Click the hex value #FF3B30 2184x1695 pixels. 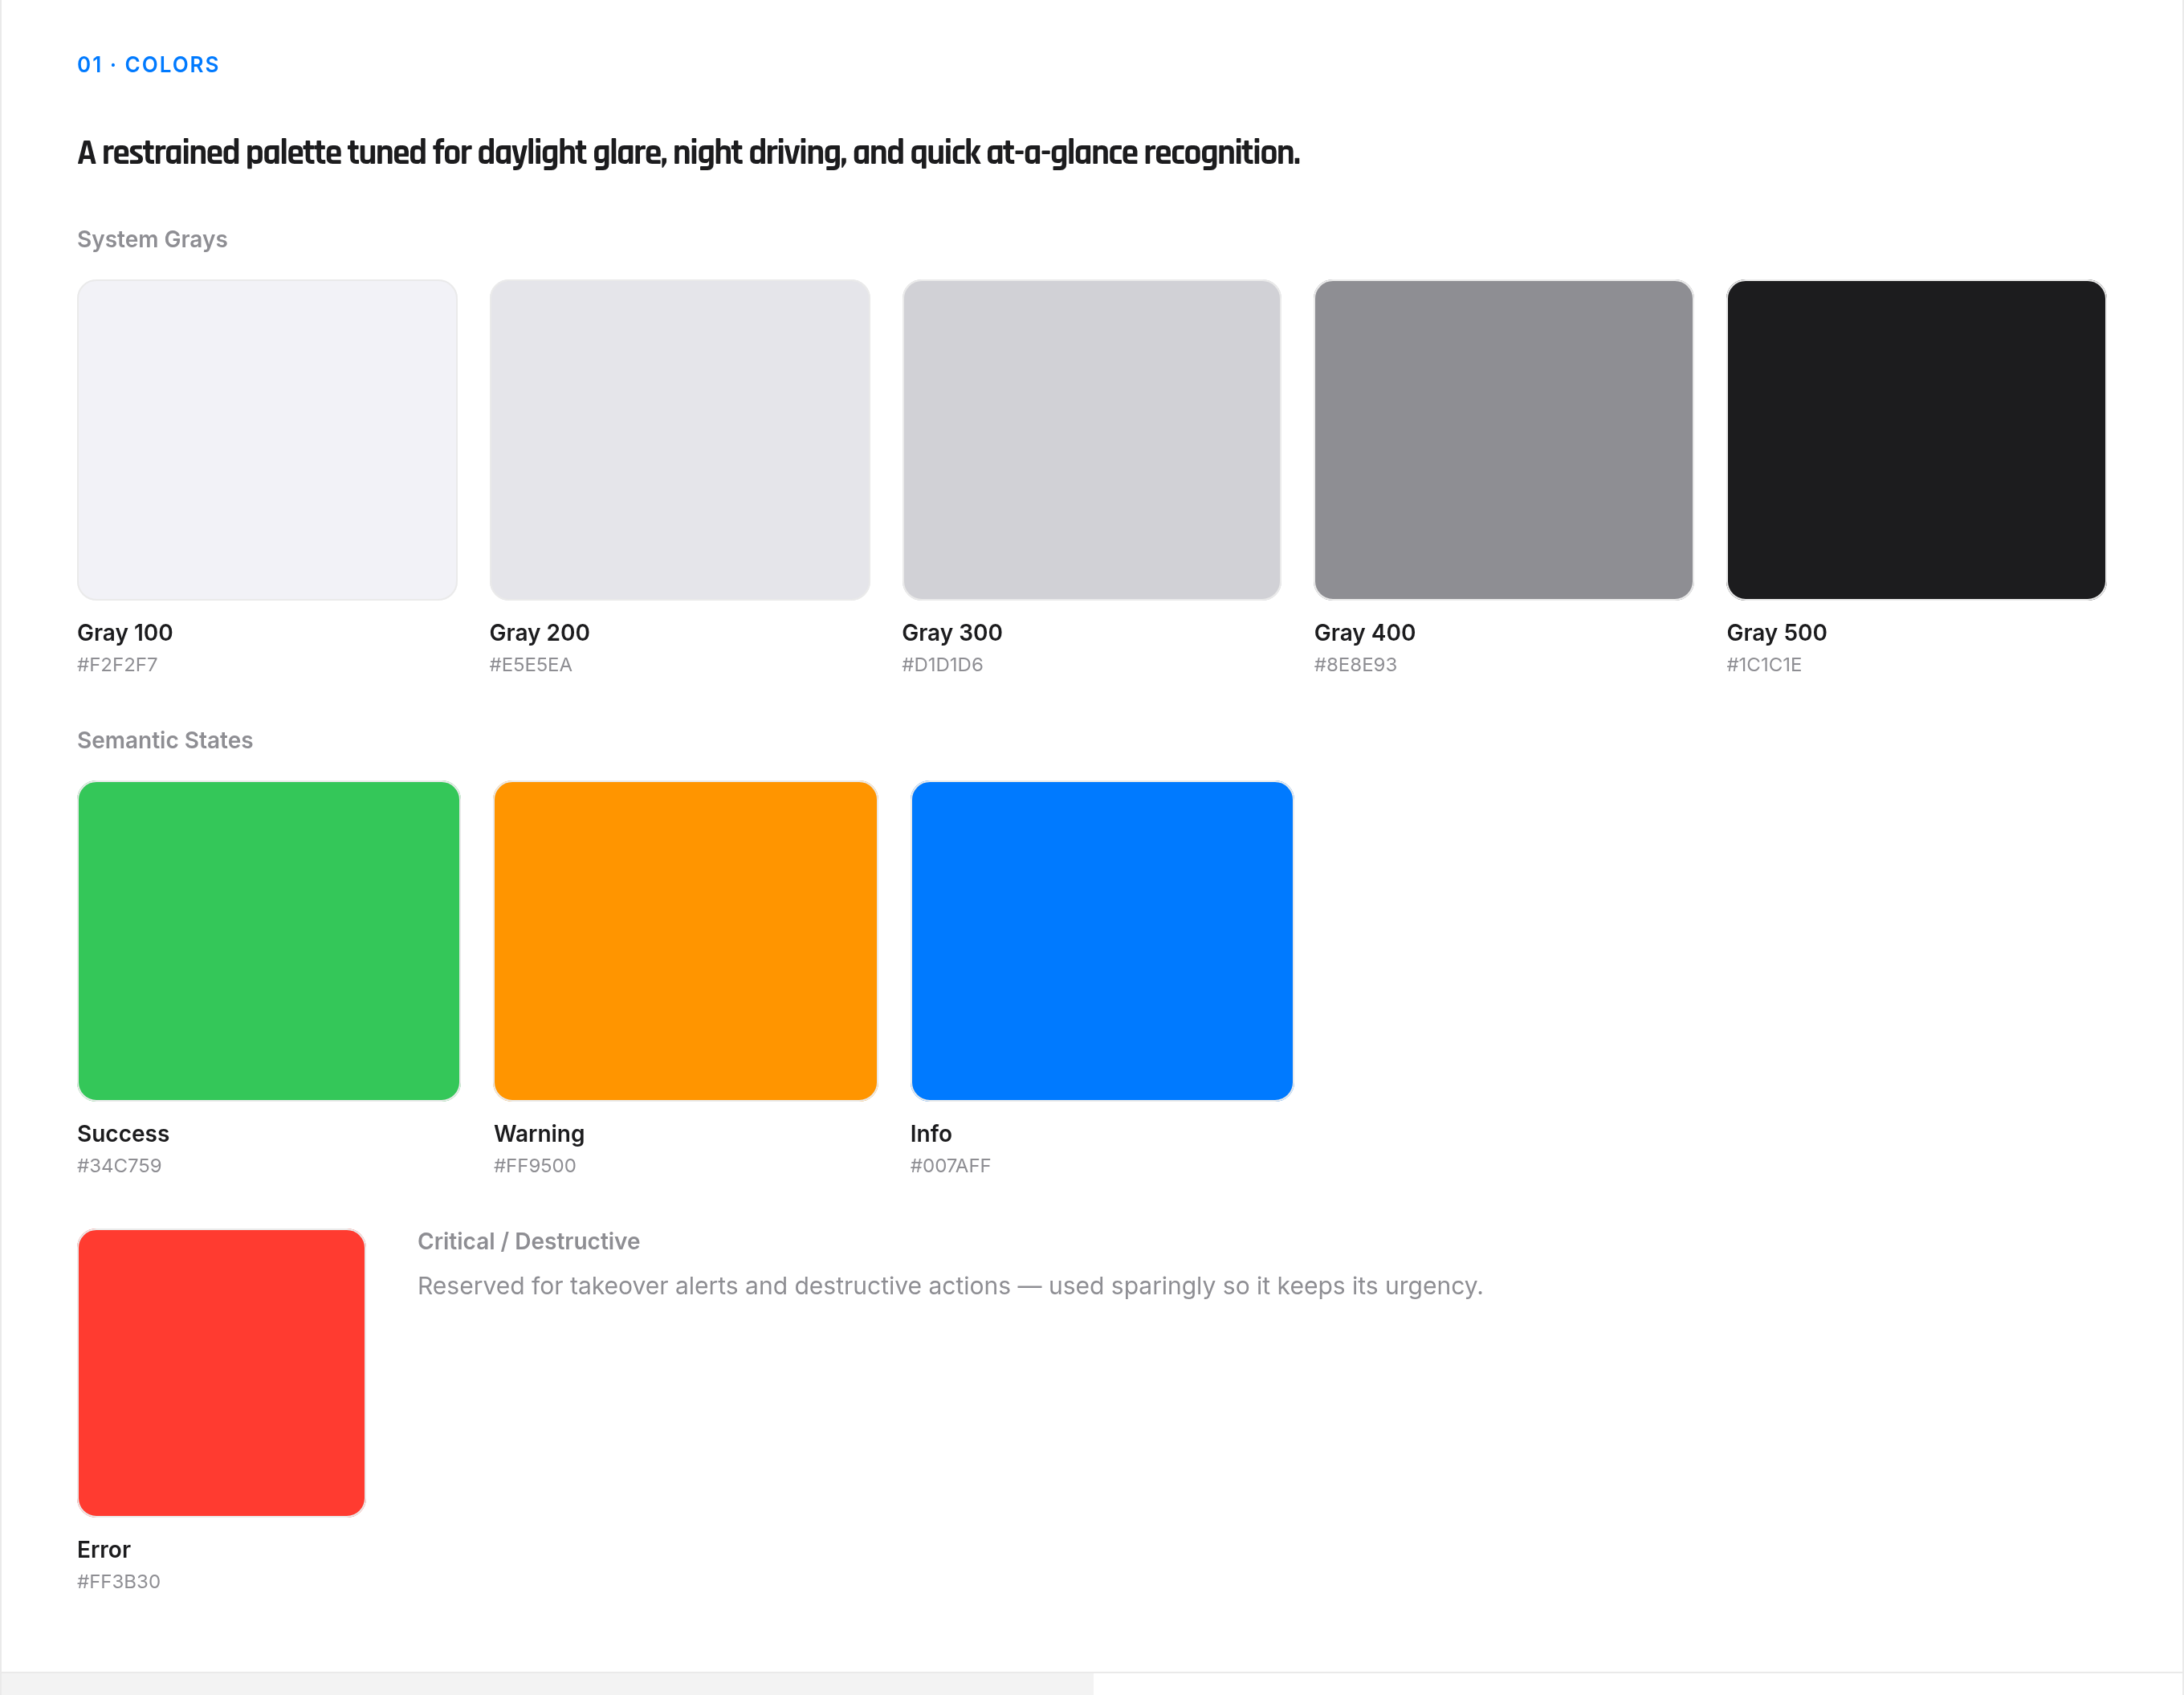pyautogui.click(x=118, y=1581)
